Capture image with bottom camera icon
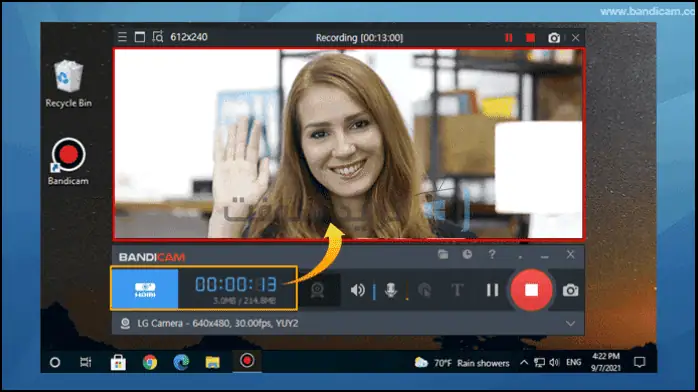Screen dimensions: 698x392 coord(570,291)
